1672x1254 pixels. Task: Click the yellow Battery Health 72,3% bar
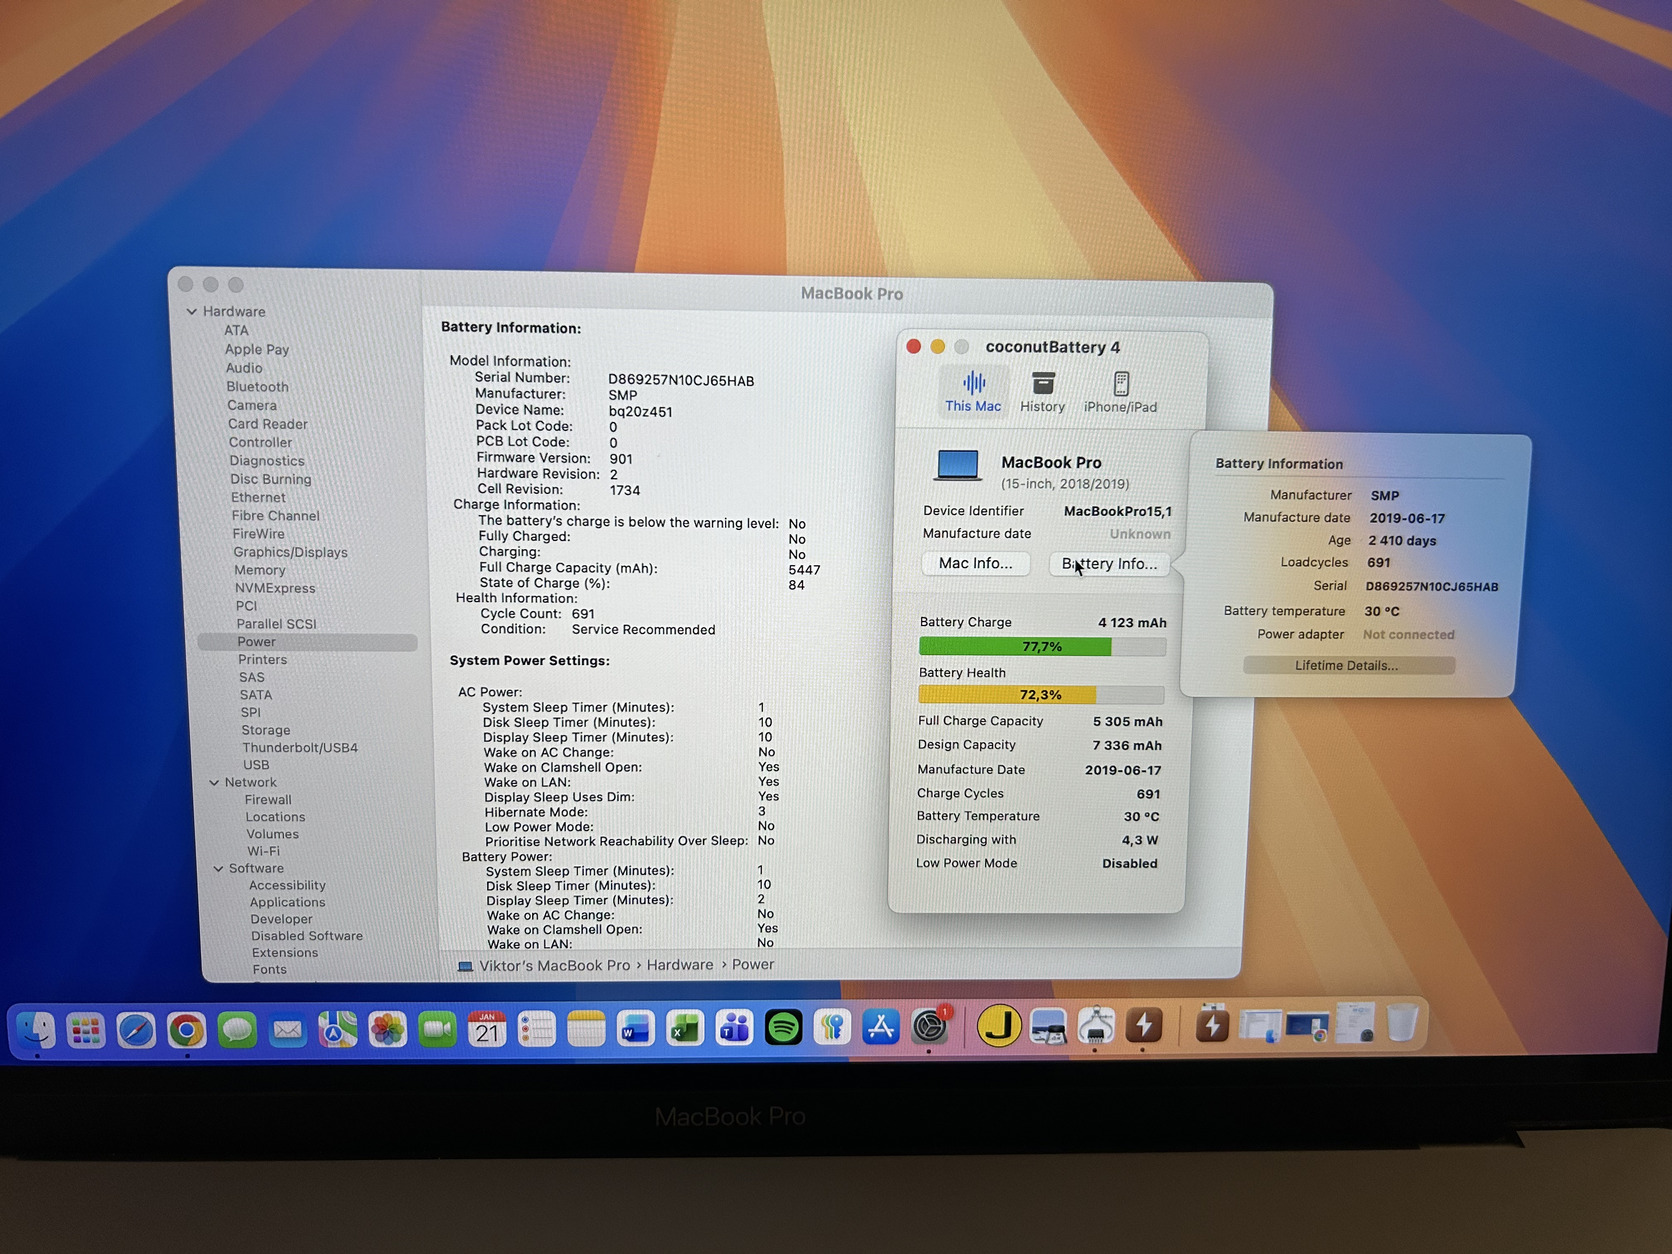1040,695
